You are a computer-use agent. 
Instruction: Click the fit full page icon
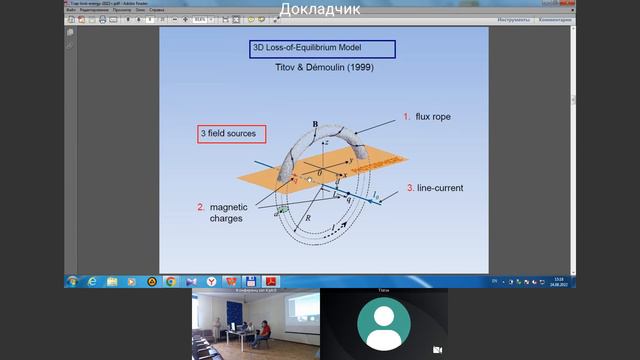[236, 20]
